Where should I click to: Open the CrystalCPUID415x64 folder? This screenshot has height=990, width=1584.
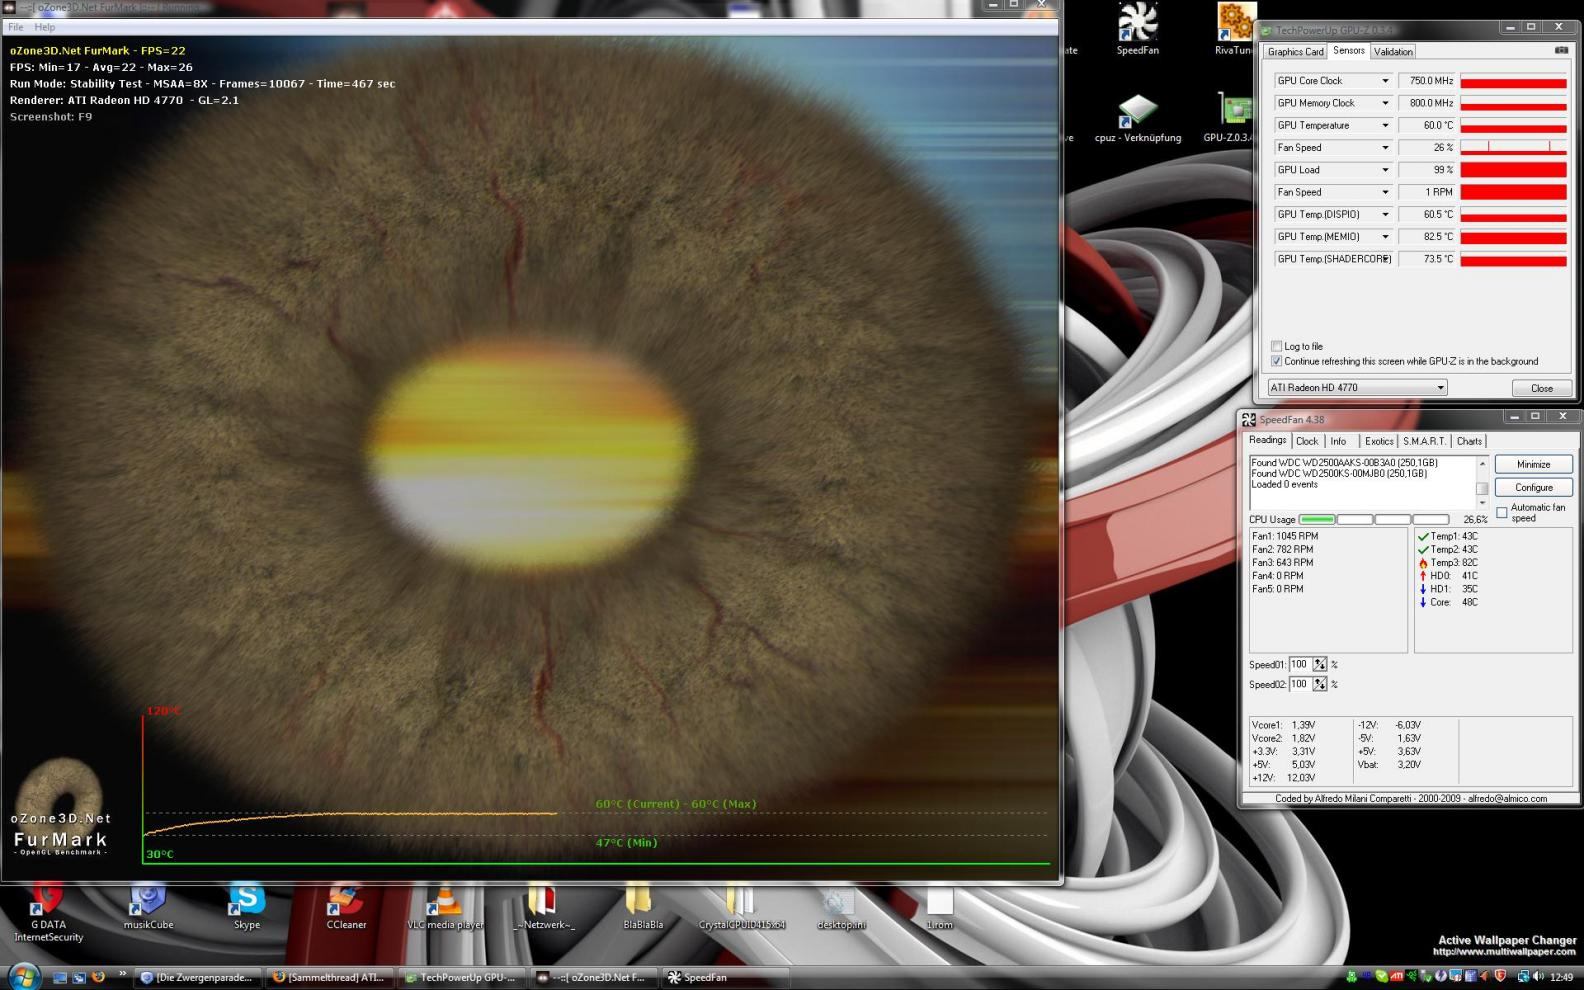(x=741, y=907)
